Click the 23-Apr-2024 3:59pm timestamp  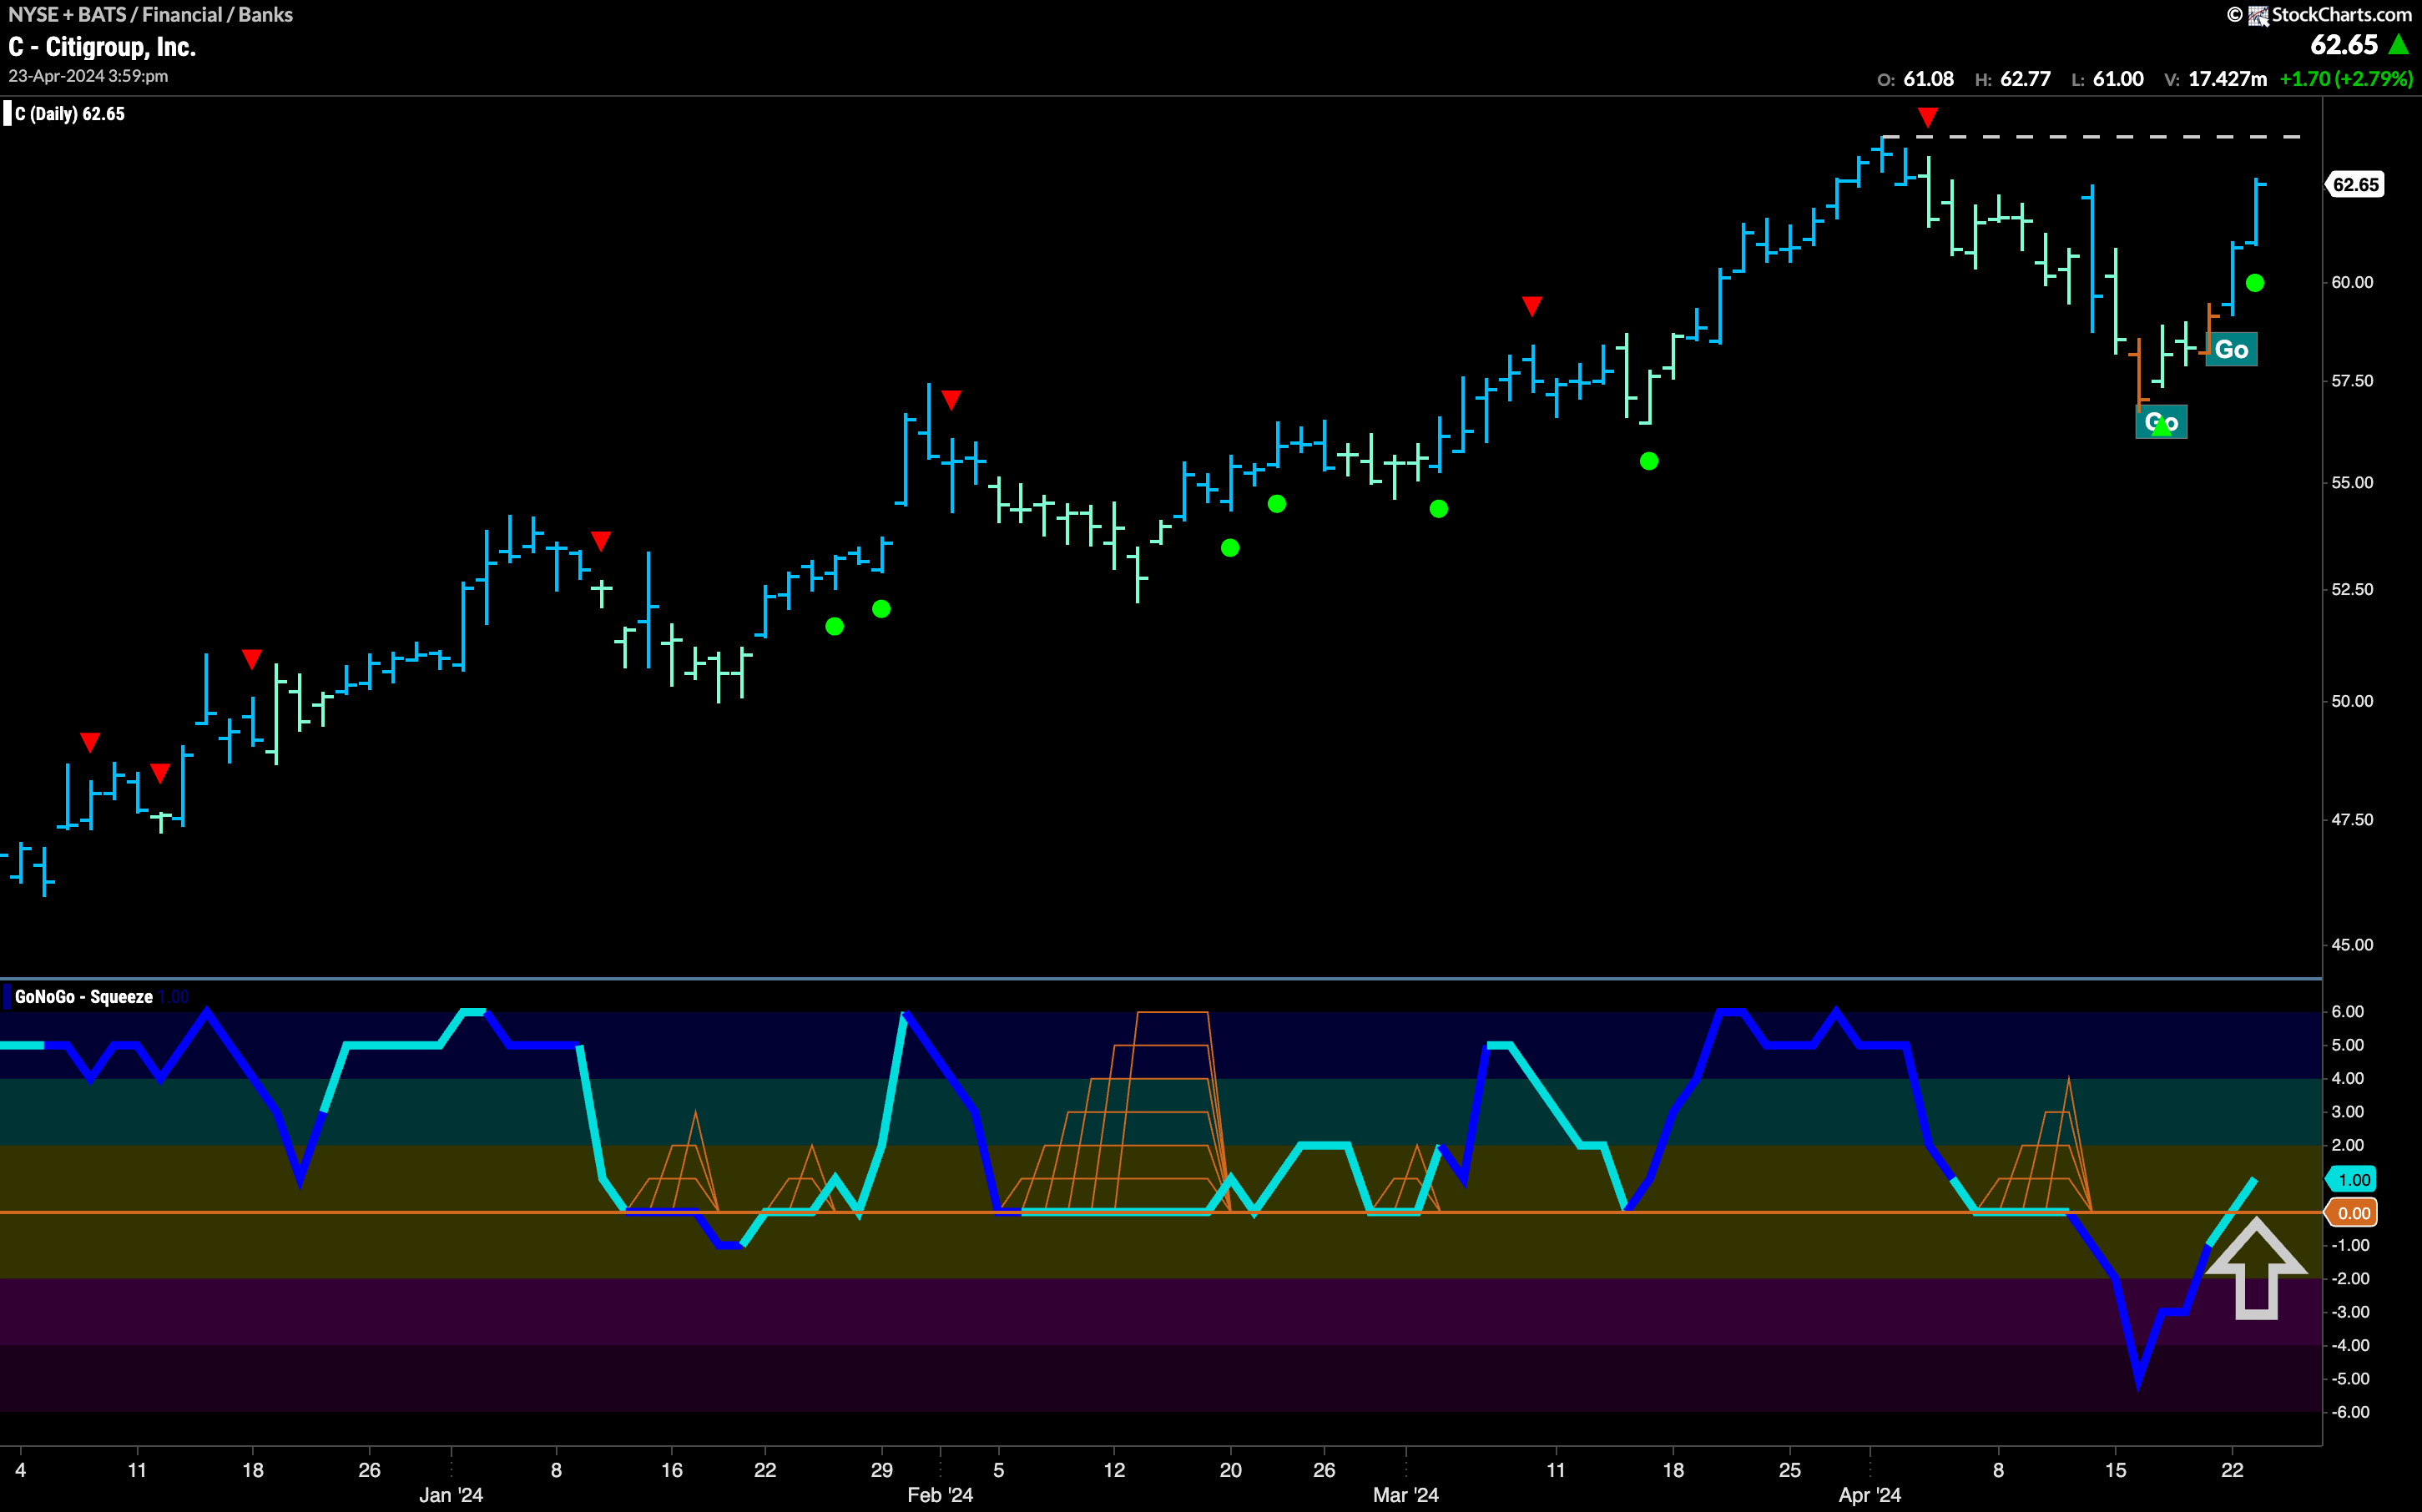click(x=88, y=76)
